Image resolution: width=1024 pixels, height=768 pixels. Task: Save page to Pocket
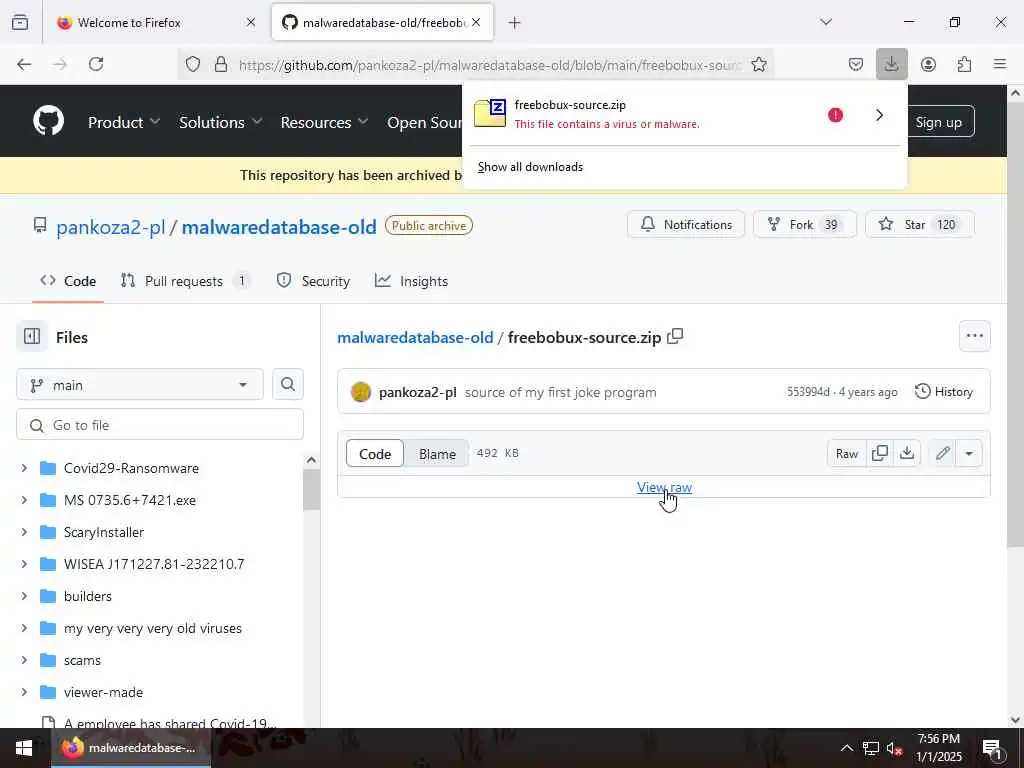856,64
